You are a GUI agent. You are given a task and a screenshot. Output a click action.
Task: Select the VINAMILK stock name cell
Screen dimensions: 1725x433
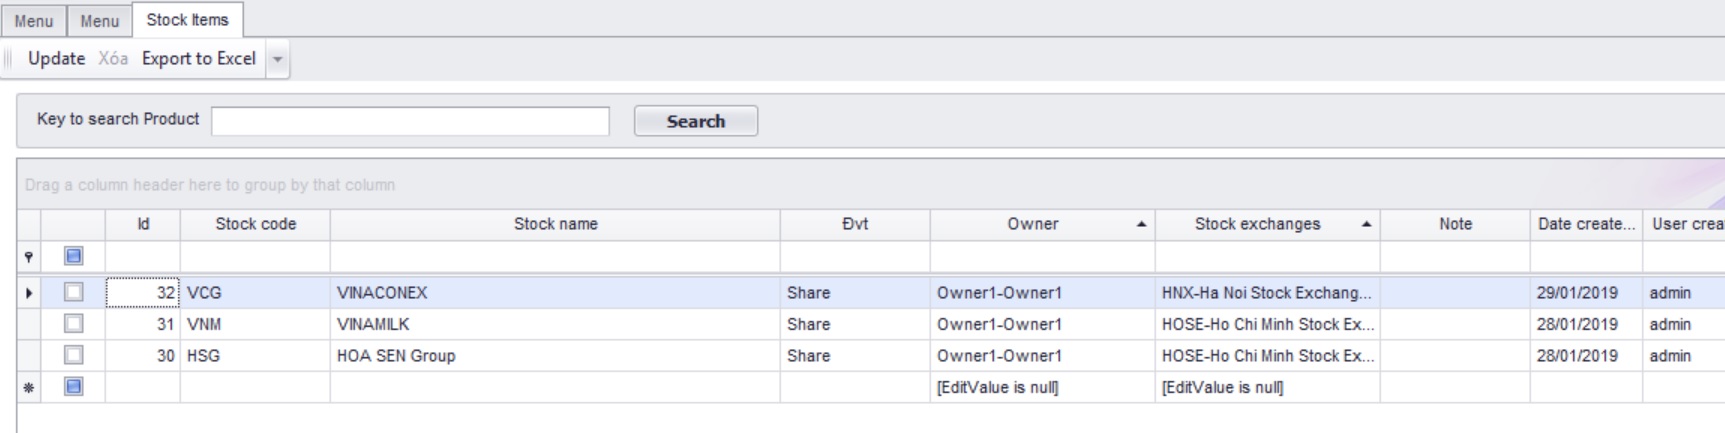click(x=555, y=324)
